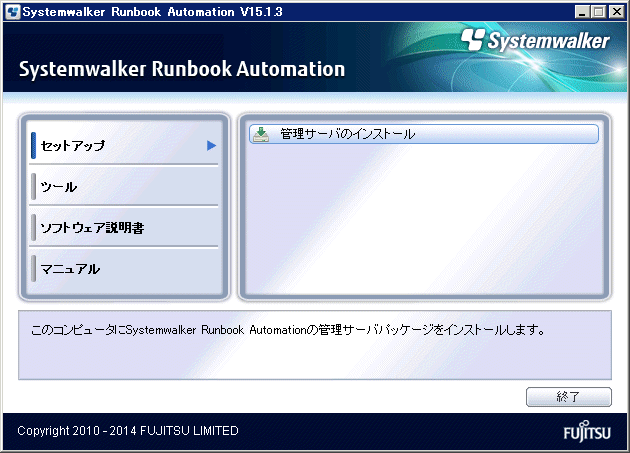This screenshot has width=630, height=453.
Task: Close the Systemwalker installer window
Action: 617,12
